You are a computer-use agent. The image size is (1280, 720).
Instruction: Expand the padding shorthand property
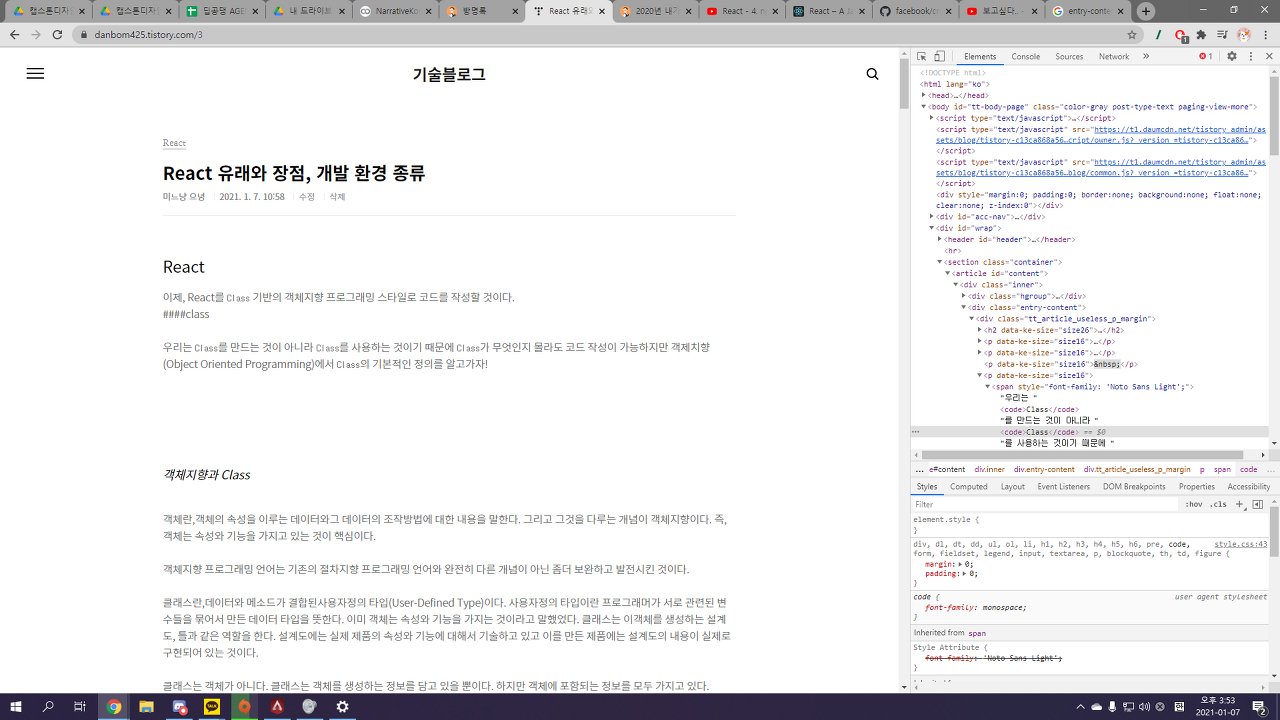(x=962, y=574)
